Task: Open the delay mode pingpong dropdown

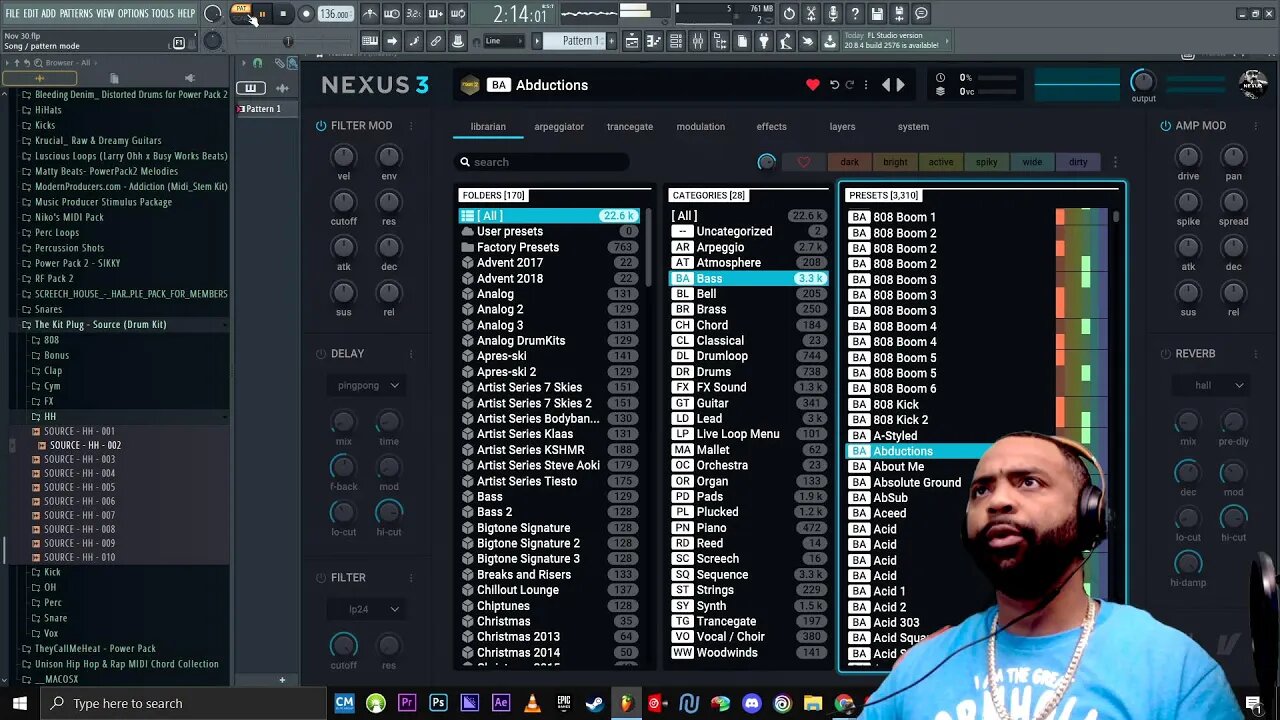Action: coord(368,385)
